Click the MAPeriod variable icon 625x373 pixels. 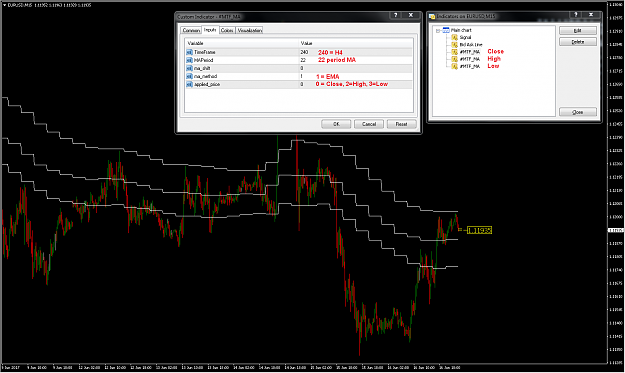pyautogui.click(x=189, y=60)
